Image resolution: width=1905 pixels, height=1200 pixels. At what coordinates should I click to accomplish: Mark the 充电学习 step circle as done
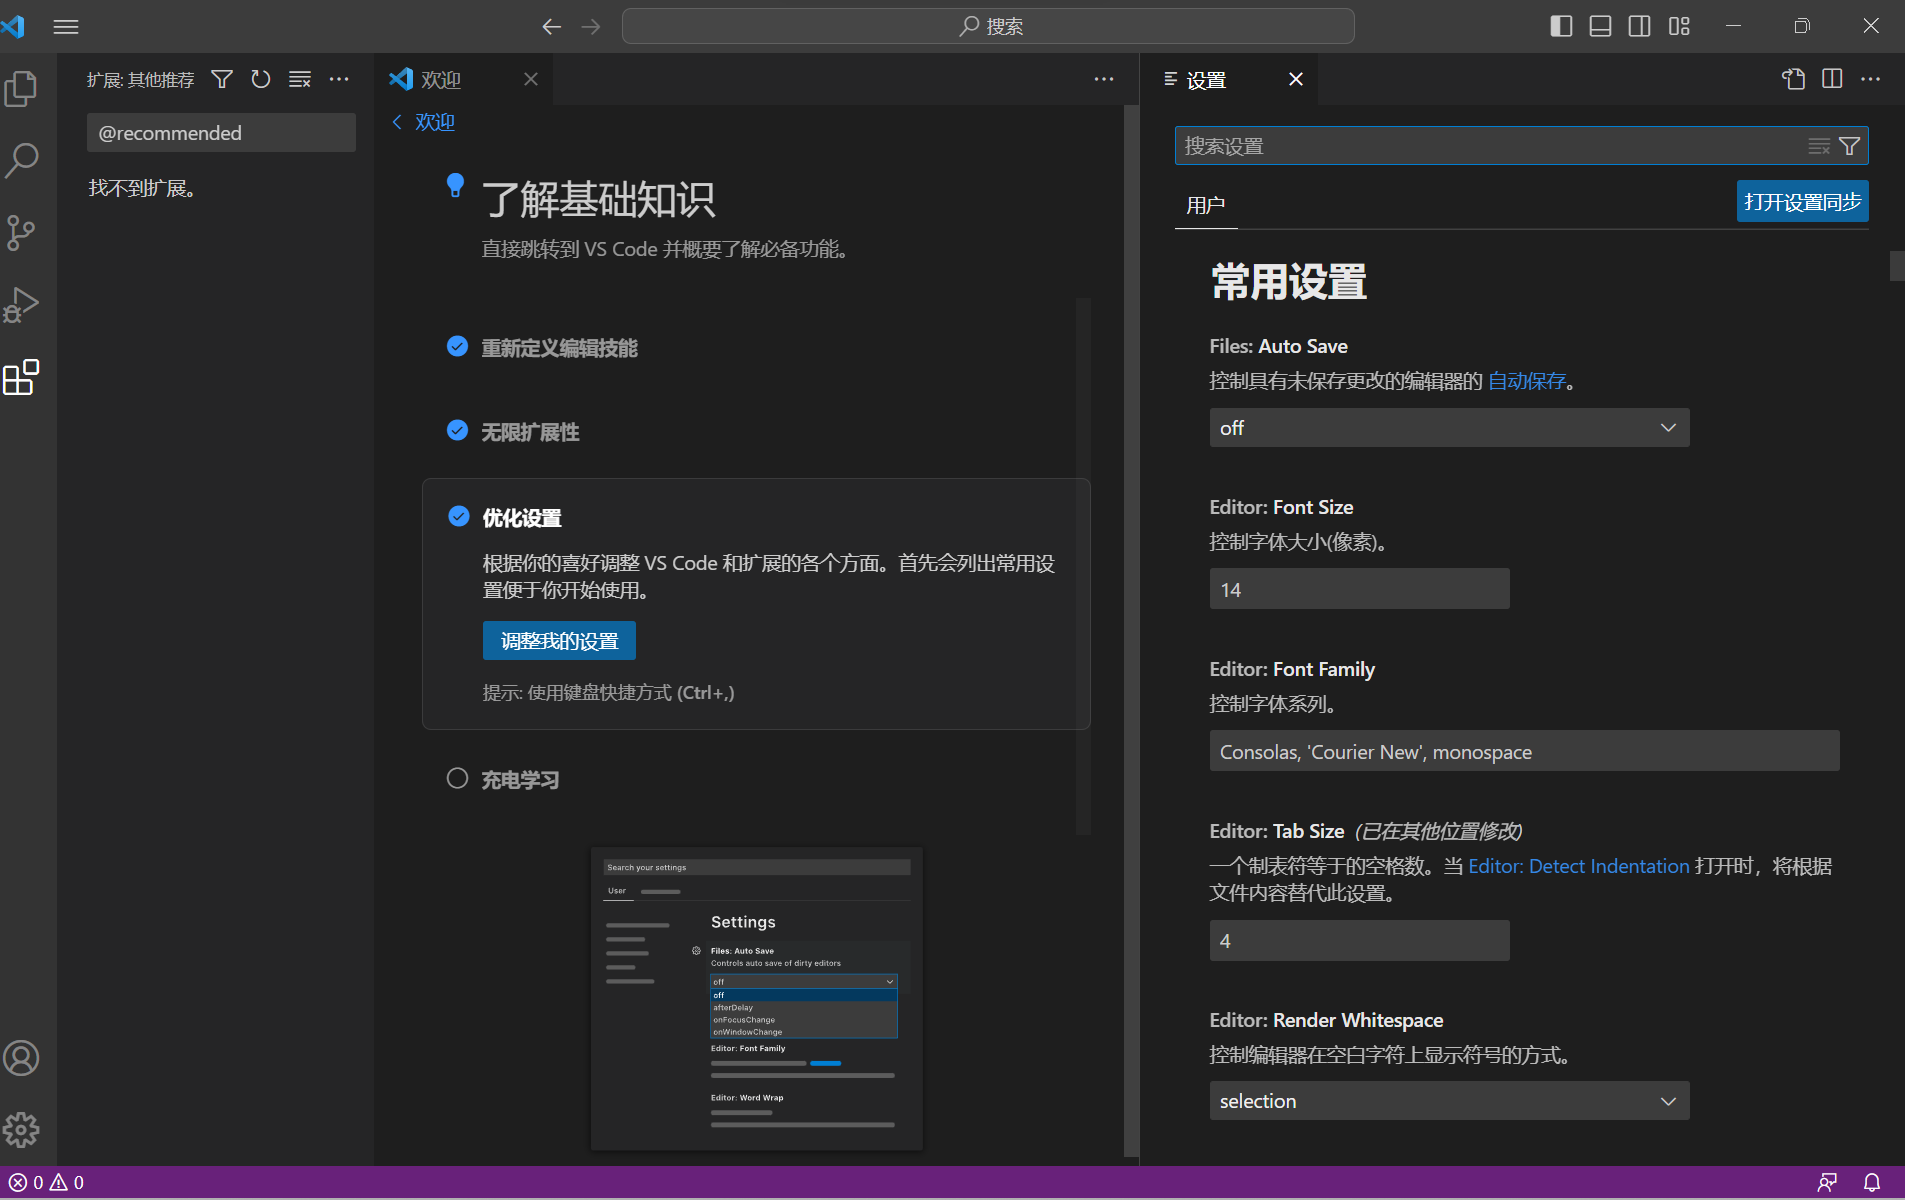coord(457,778)
